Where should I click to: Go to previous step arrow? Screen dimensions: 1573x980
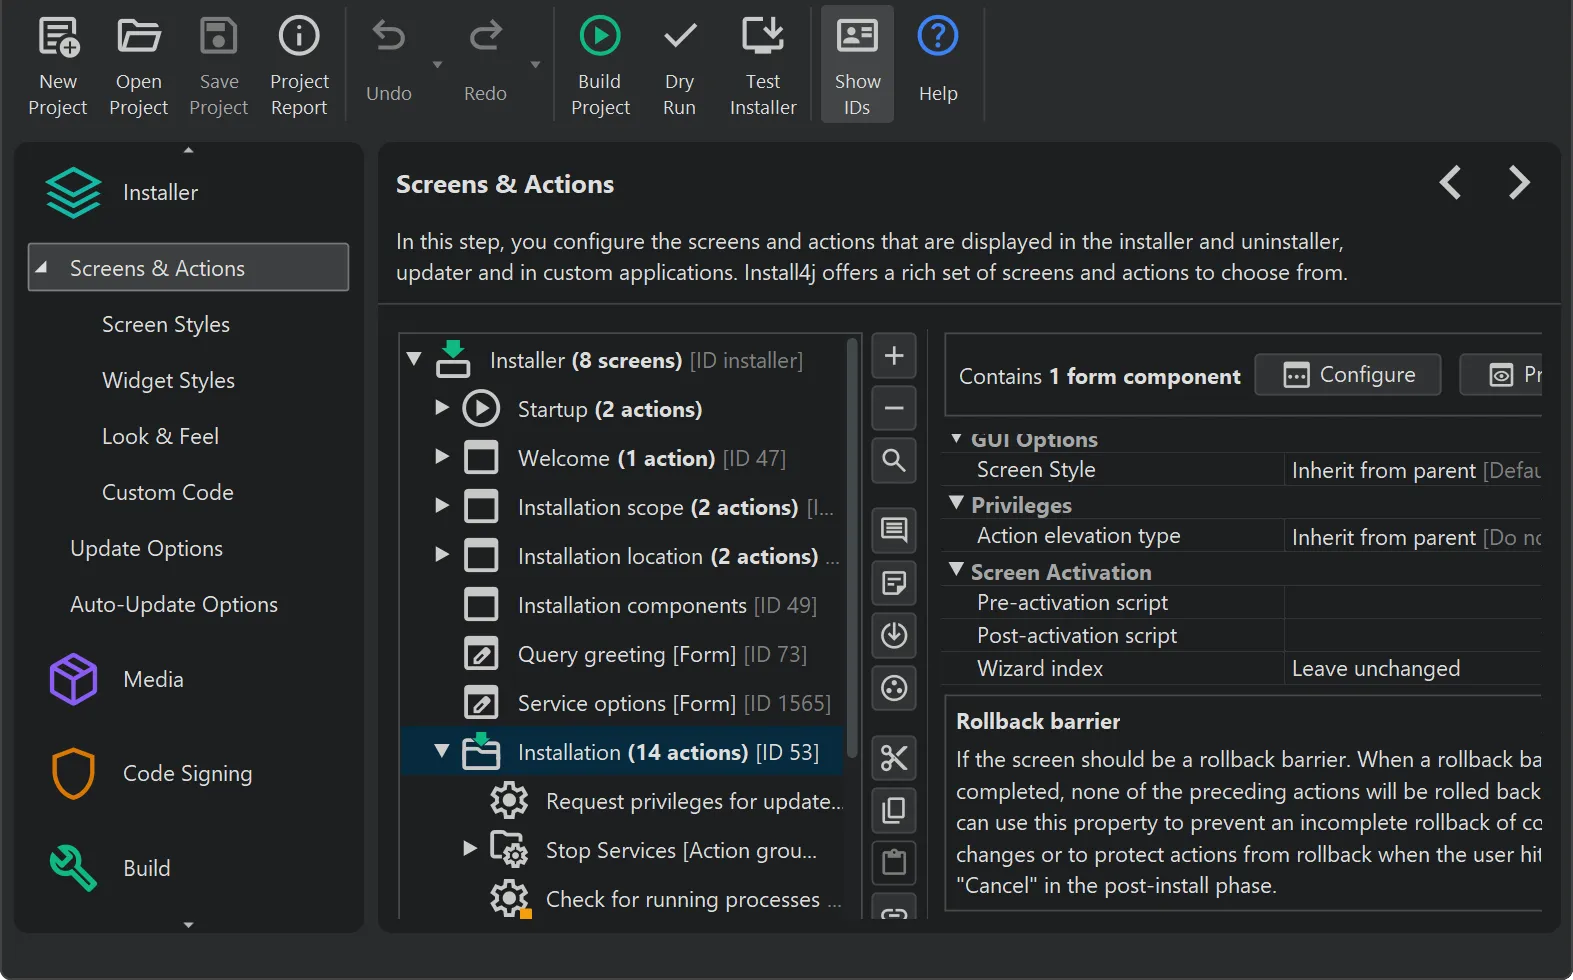pos(1450,183)
